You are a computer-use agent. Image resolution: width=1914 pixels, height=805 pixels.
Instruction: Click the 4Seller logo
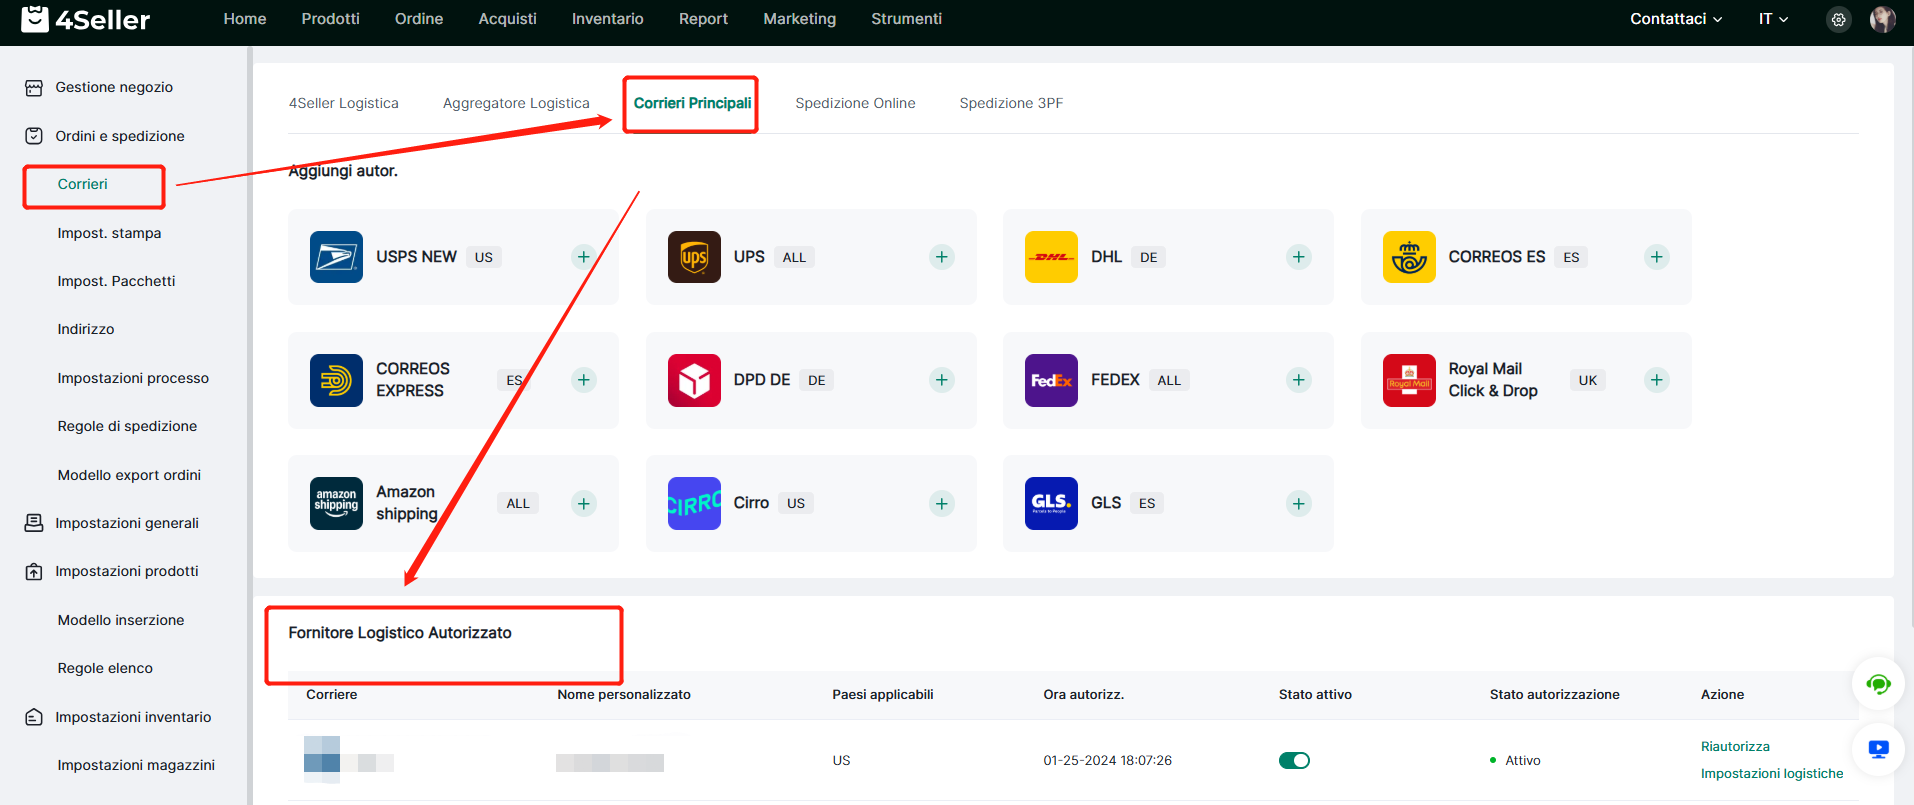[x=86, y=19]
